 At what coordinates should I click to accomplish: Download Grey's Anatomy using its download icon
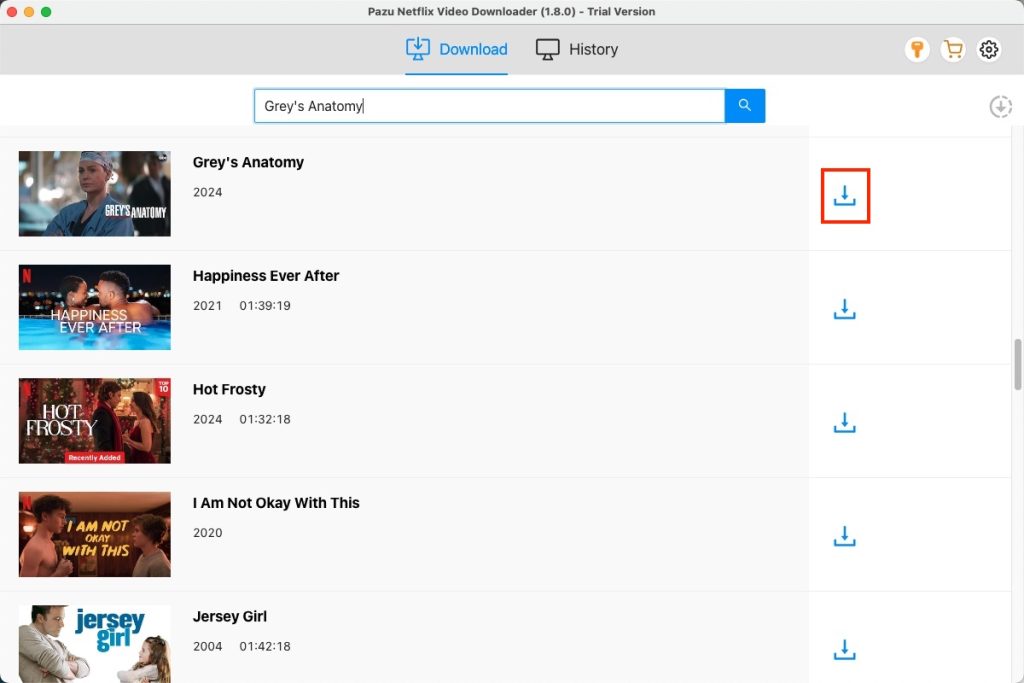point(844,195)
